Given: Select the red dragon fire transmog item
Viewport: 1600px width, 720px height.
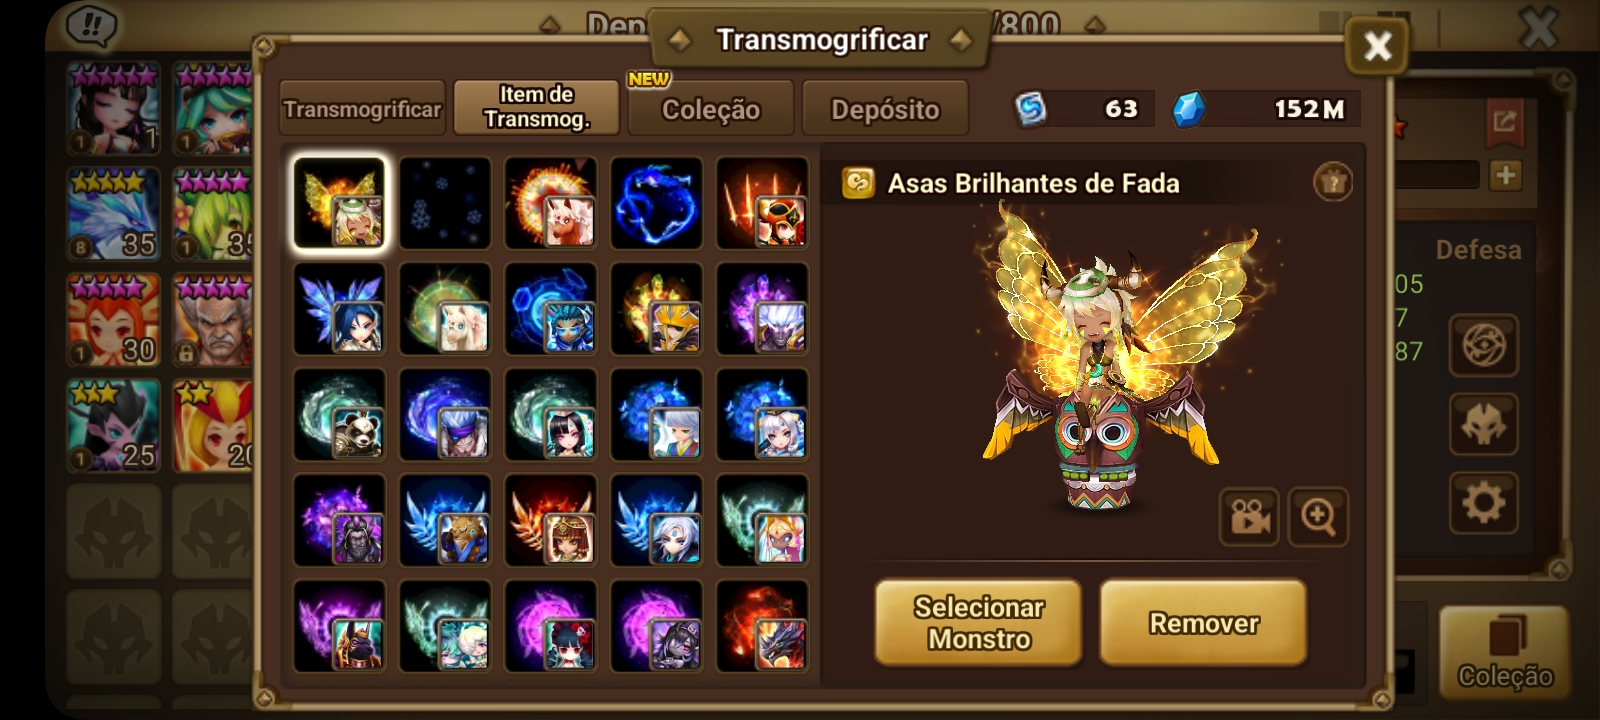Looking at the screenshot, I should click(x=762, y=626).
